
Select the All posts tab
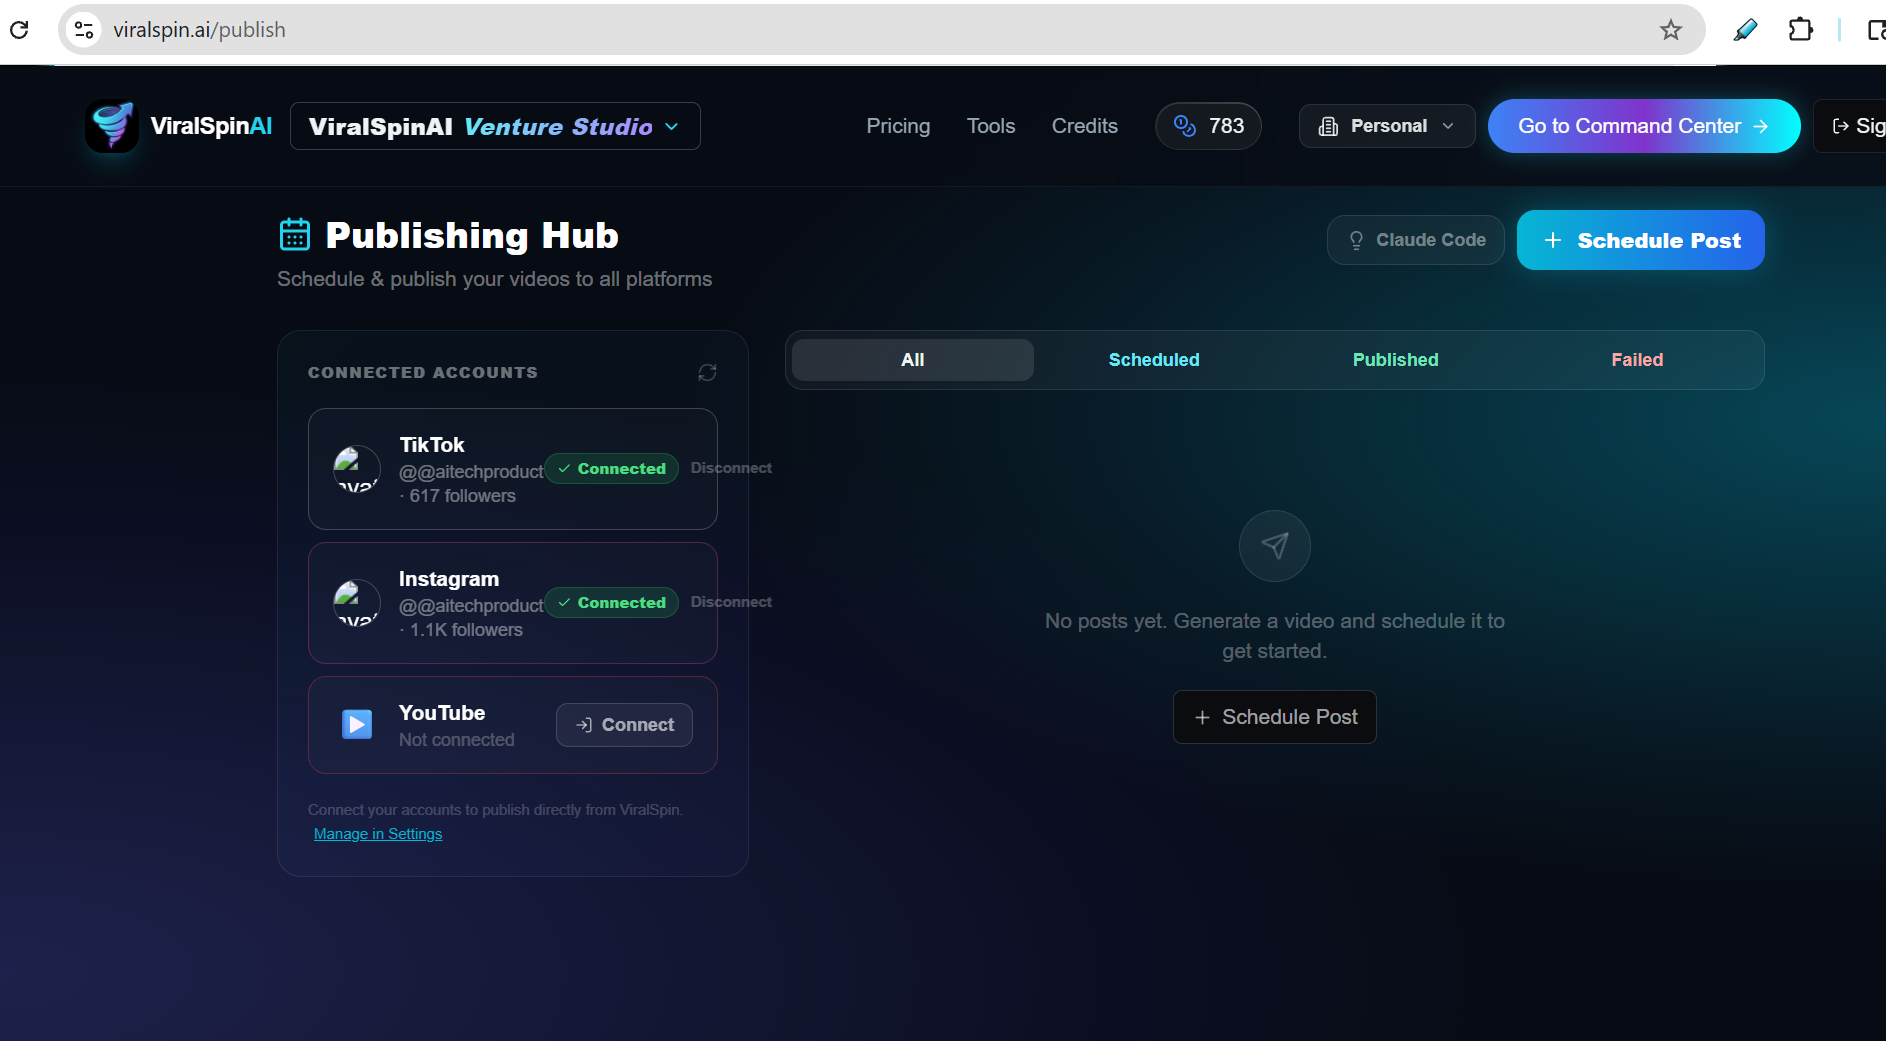click(912, 360)
